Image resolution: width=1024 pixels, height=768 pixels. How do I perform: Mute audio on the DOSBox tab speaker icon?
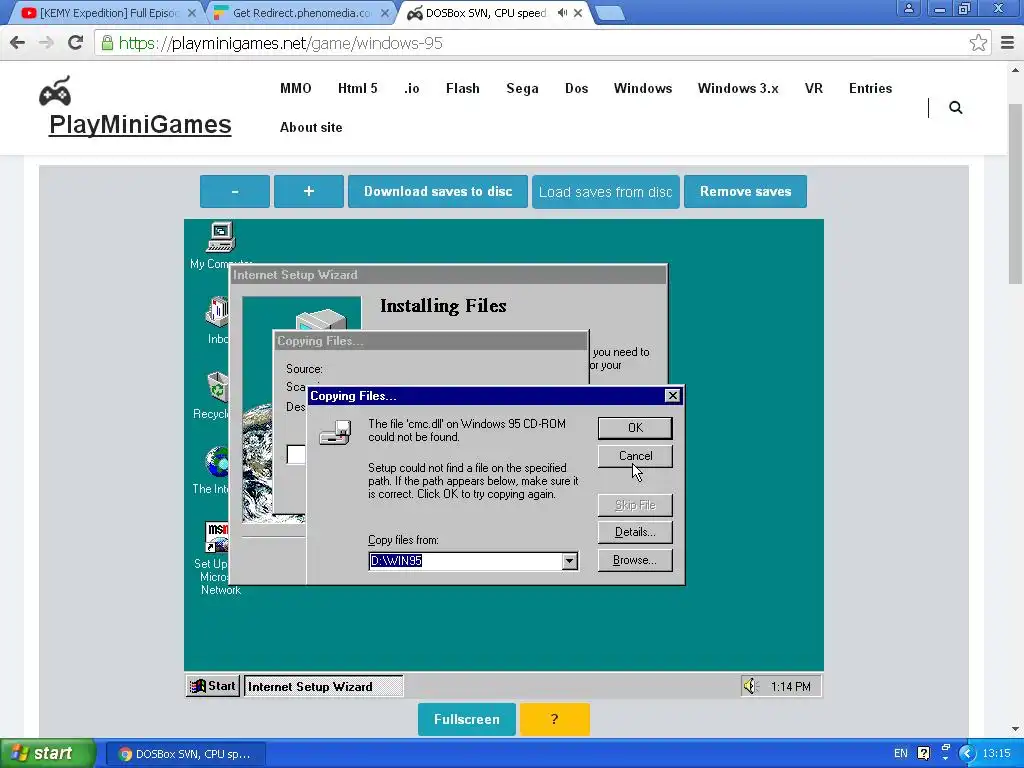tap(562, 12)
